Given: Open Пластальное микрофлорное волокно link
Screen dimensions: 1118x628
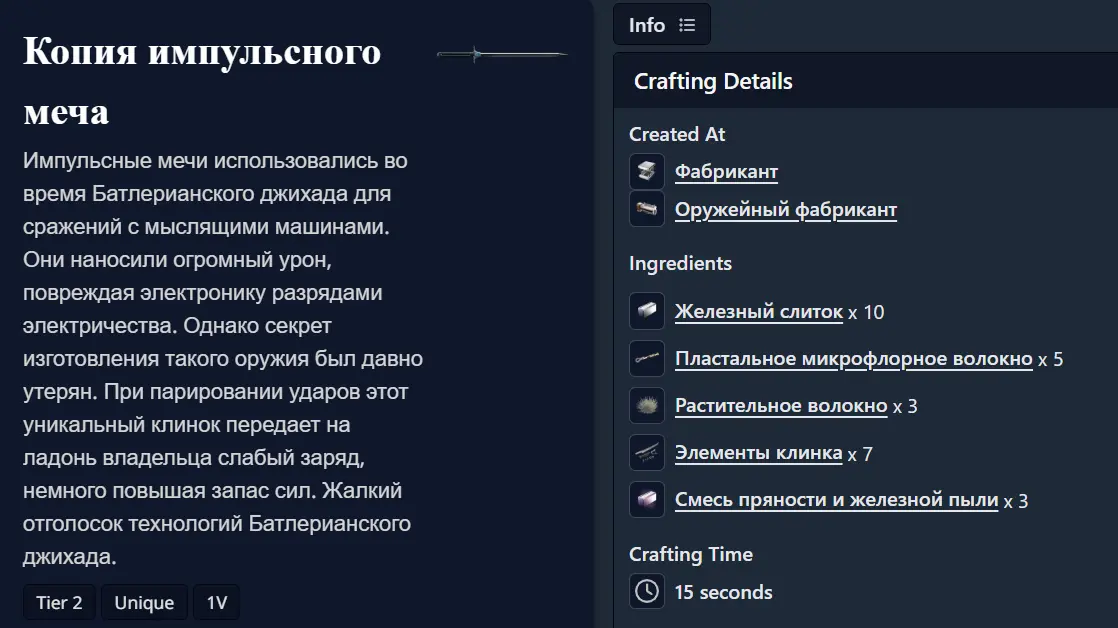Looking at the screenshot, I should [x=853, y=359].
